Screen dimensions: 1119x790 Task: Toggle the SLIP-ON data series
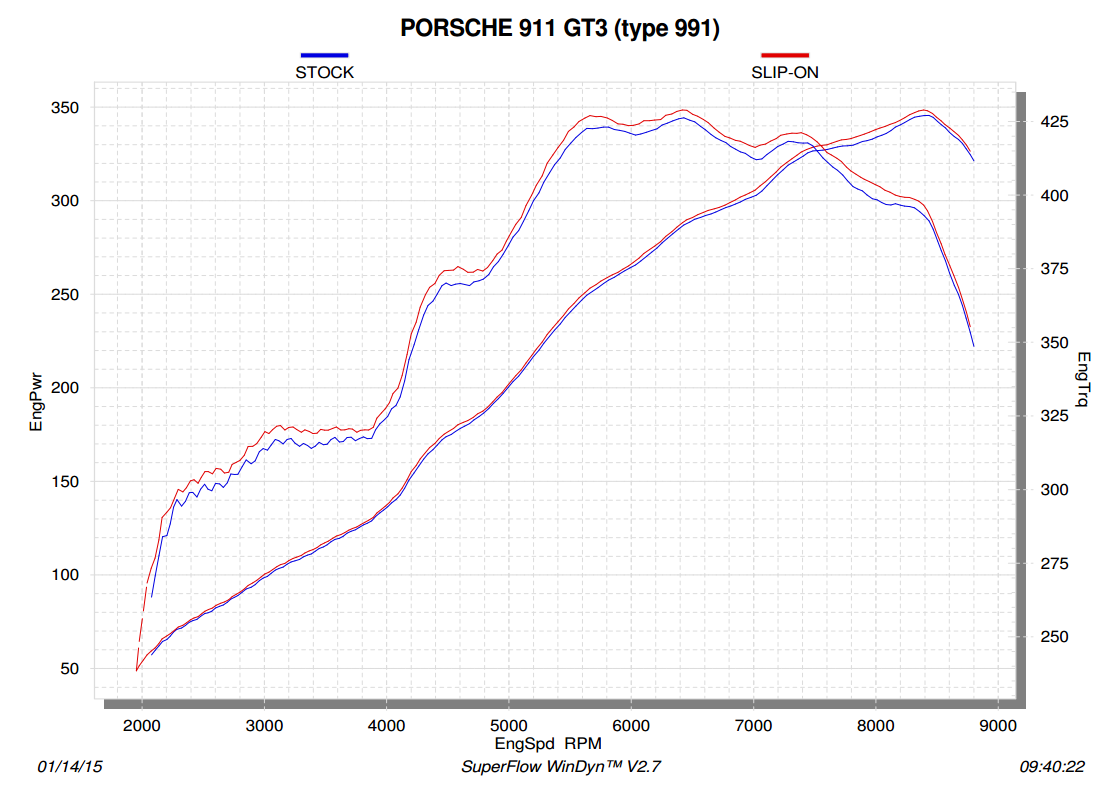pyautogui.click(x=786, y=71)
